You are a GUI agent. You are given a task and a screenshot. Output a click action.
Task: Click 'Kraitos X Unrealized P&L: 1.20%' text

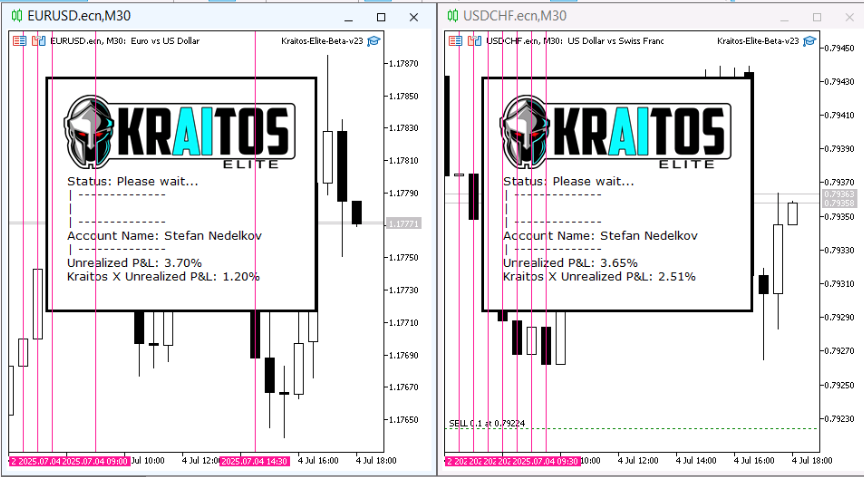tap(163, 277)
